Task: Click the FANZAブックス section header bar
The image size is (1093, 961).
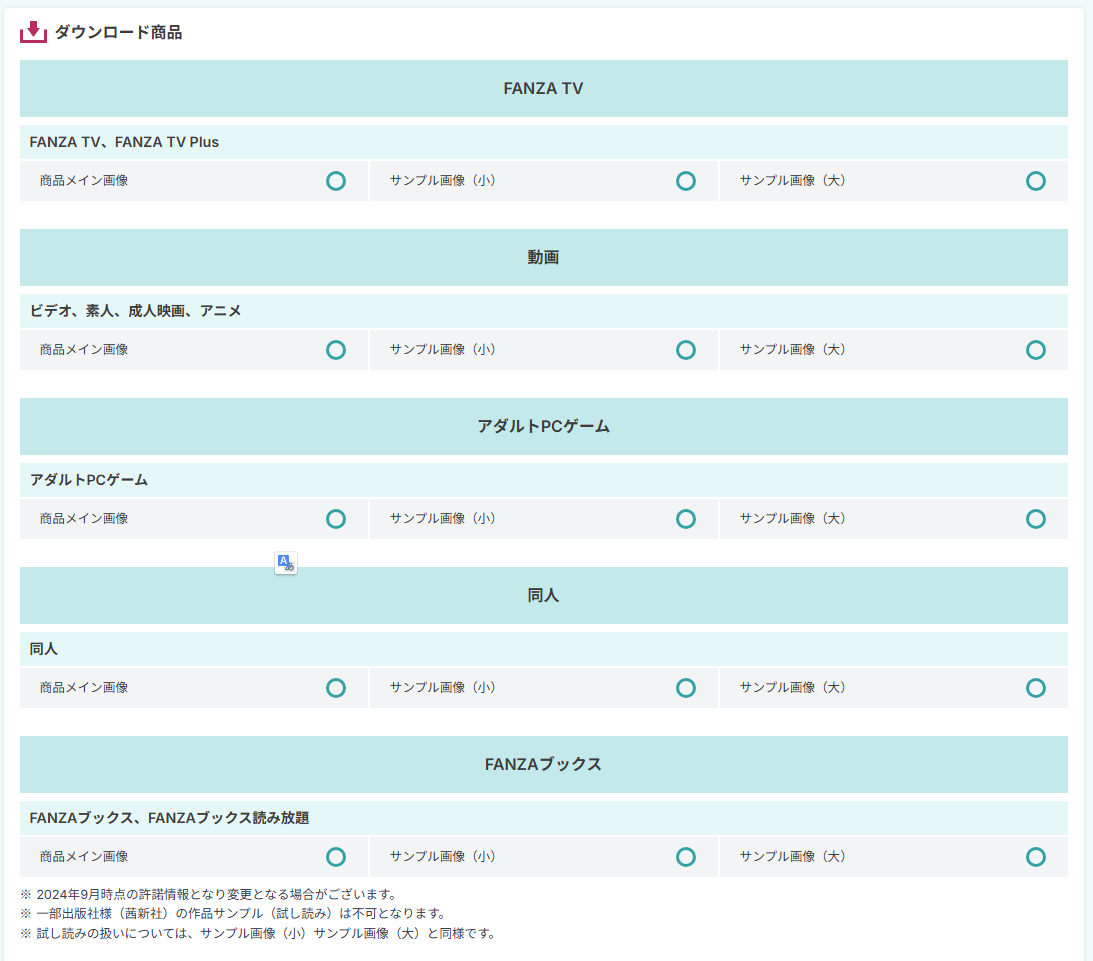Action: 543,765
